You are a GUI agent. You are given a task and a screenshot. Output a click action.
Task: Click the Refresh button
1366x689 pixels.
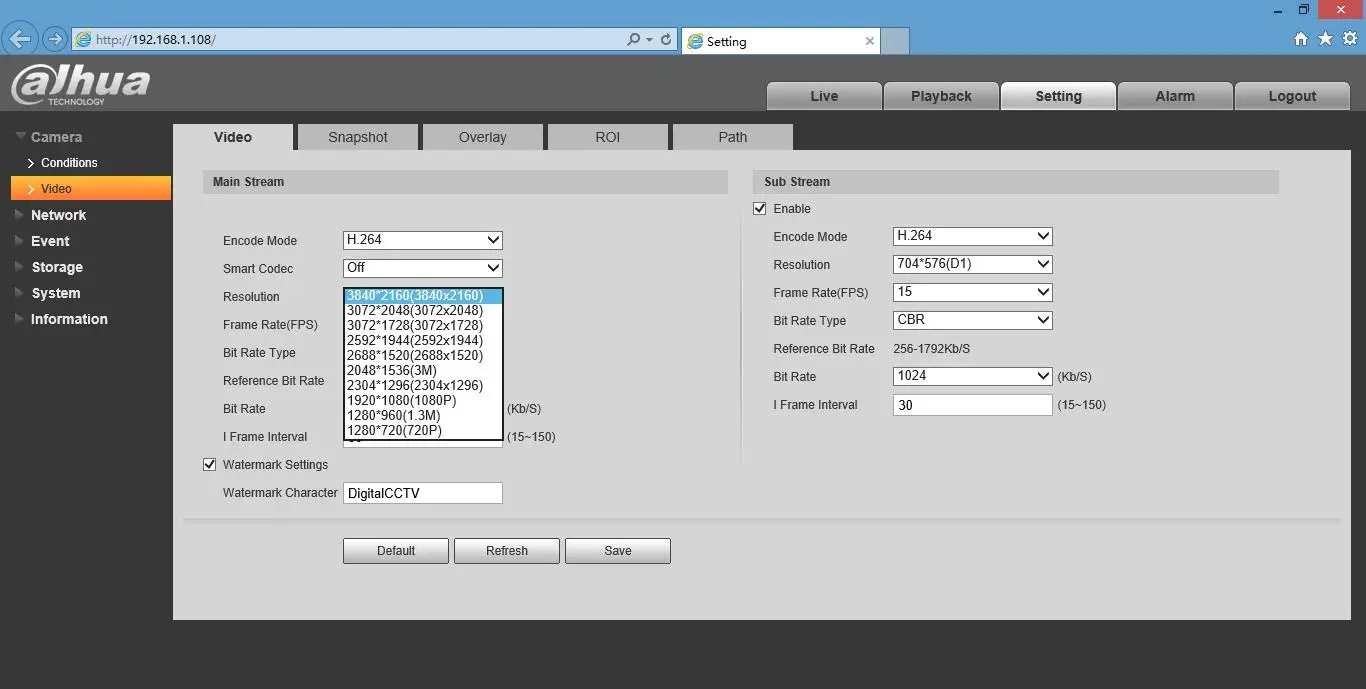(507, 551)
